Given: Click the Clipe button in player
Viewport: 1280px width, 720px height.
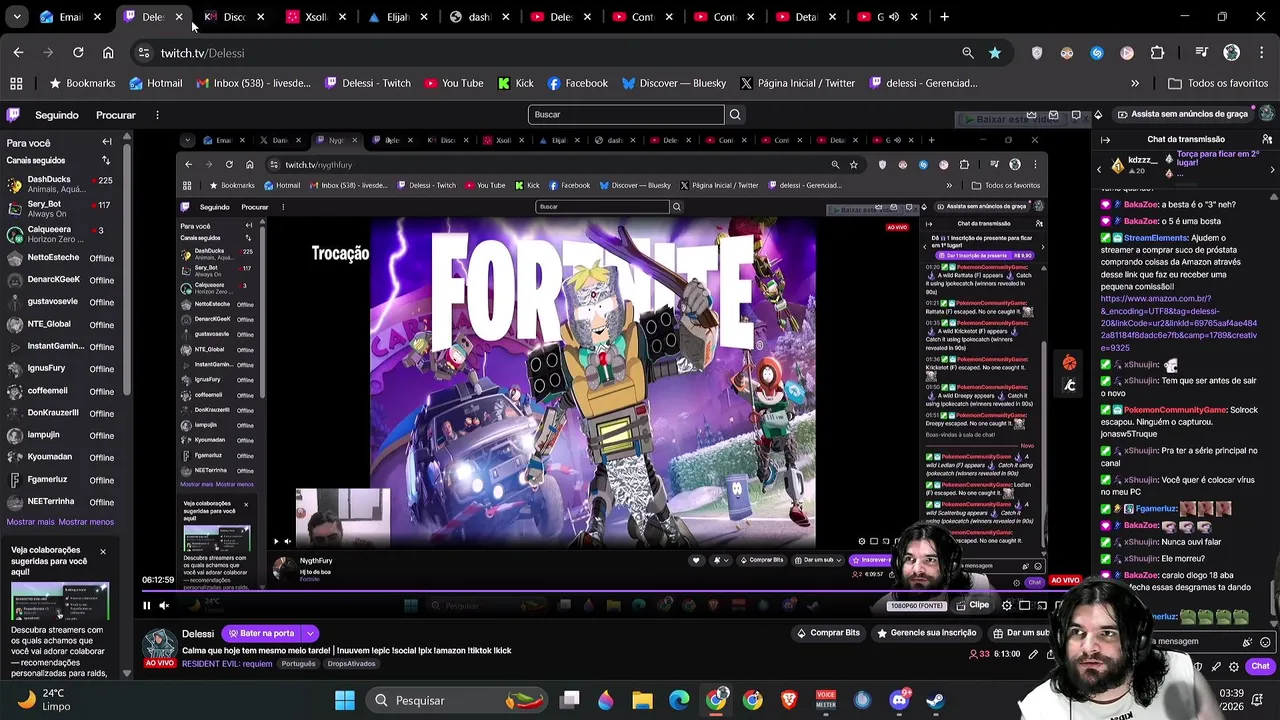Looking at the screenshot, I should click(973, 605).
